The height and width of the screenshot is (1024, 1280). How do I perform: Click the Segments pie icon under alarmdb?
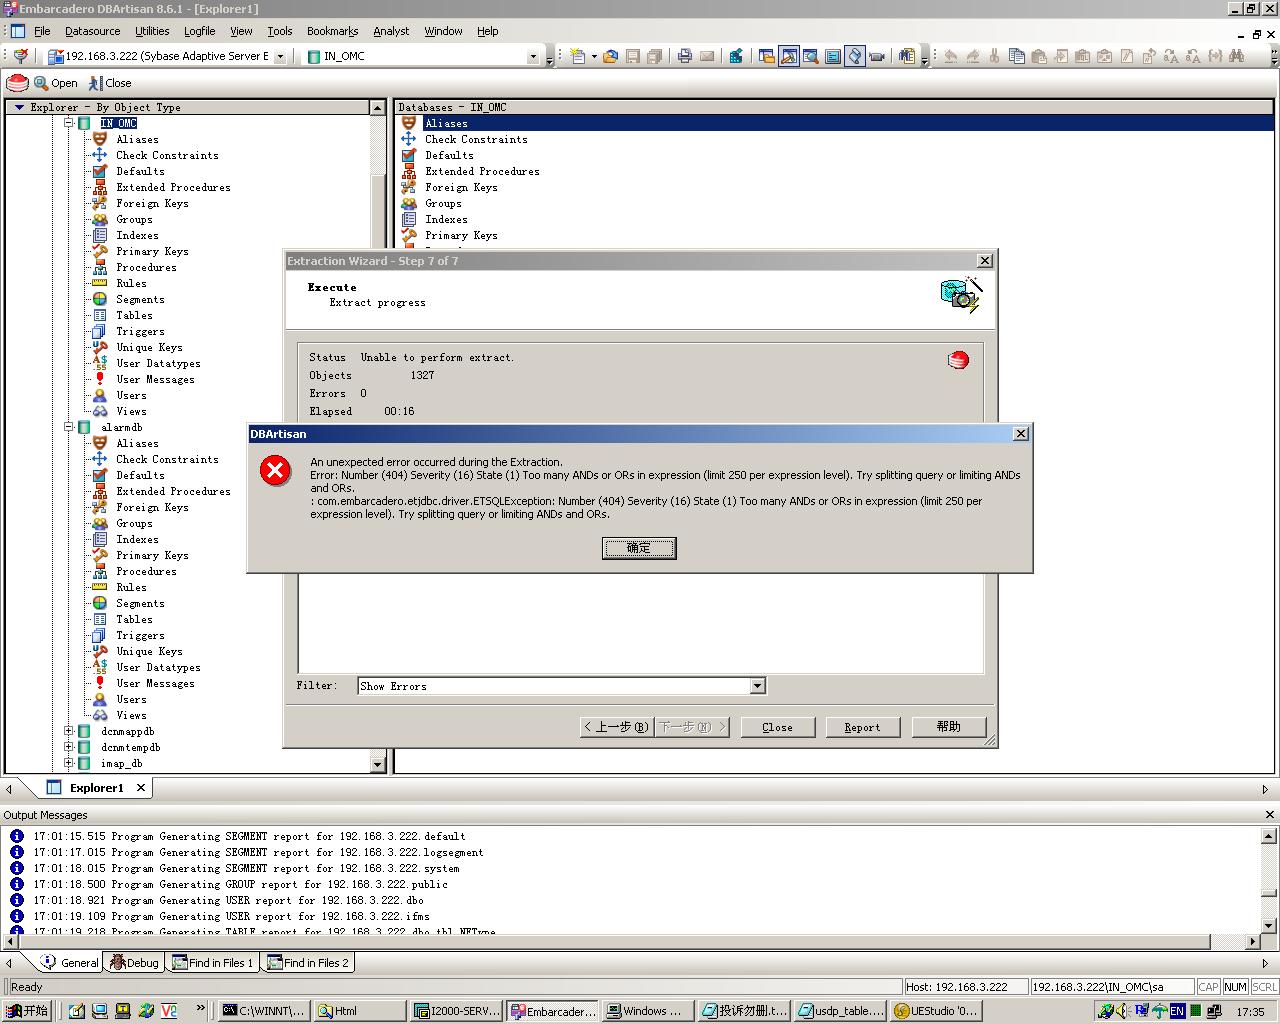(99, 603)
